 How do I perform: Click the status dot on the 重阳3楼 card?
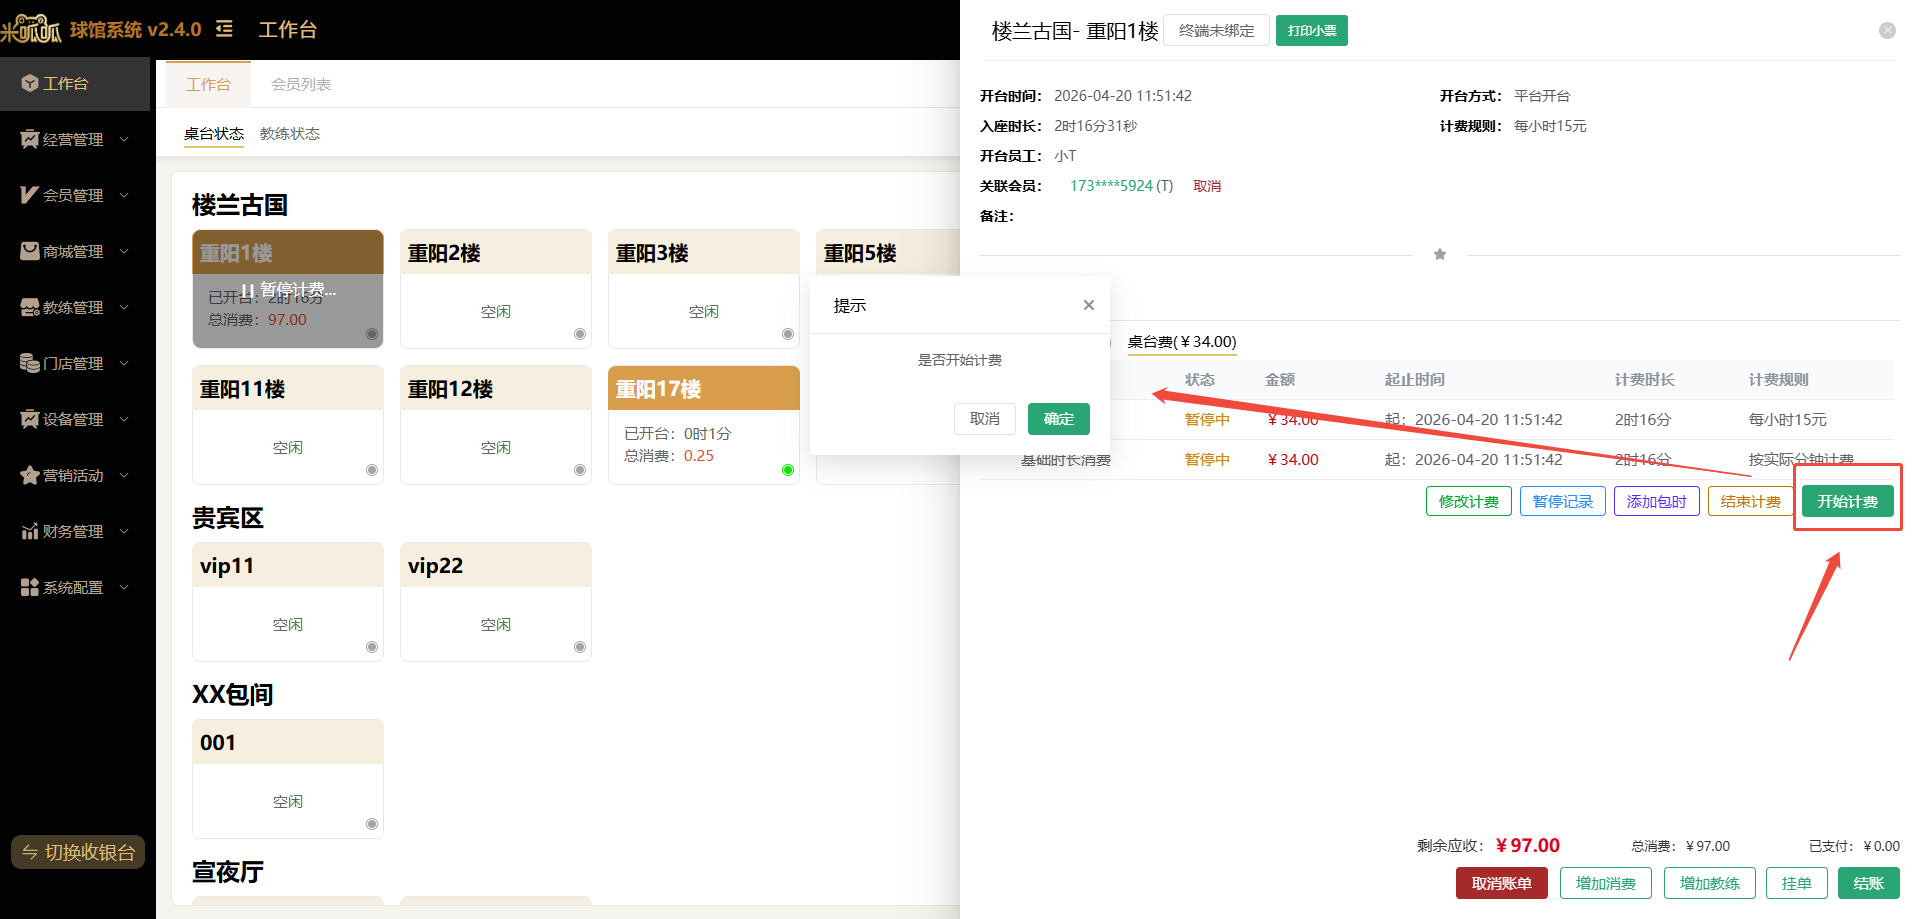[788, 334]
